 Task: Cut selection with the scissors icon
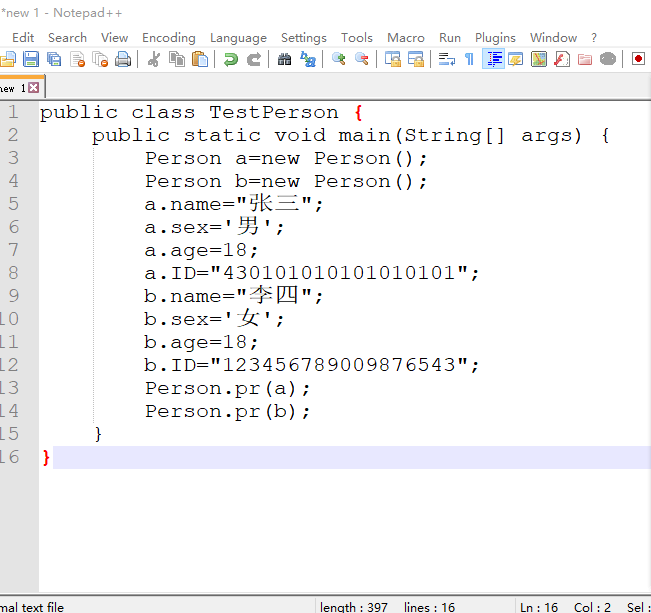[154, 59]
